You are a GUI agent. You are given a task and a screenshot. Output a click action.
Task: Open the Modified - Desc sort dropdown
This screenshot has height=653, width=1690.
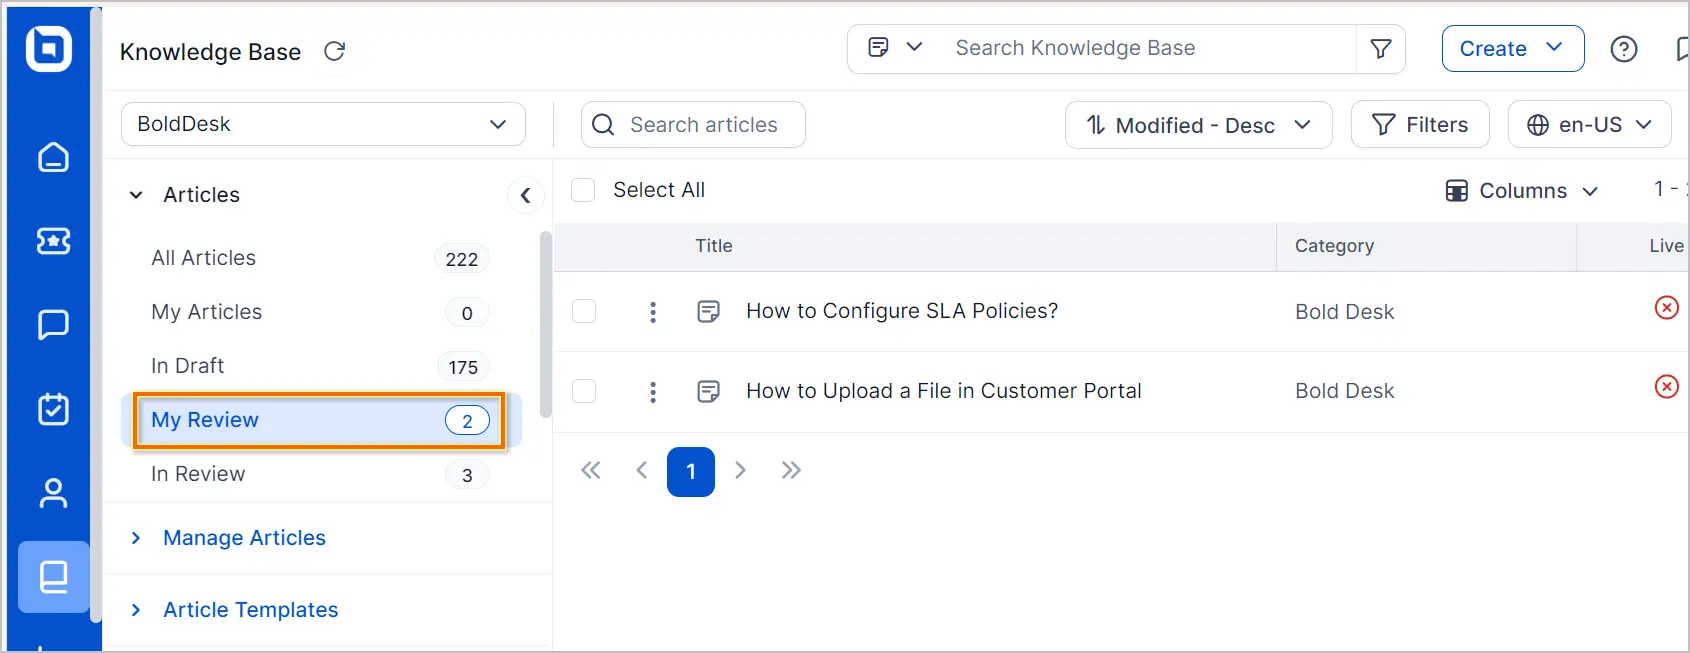pyautogui.click(x=1199, y=125)
